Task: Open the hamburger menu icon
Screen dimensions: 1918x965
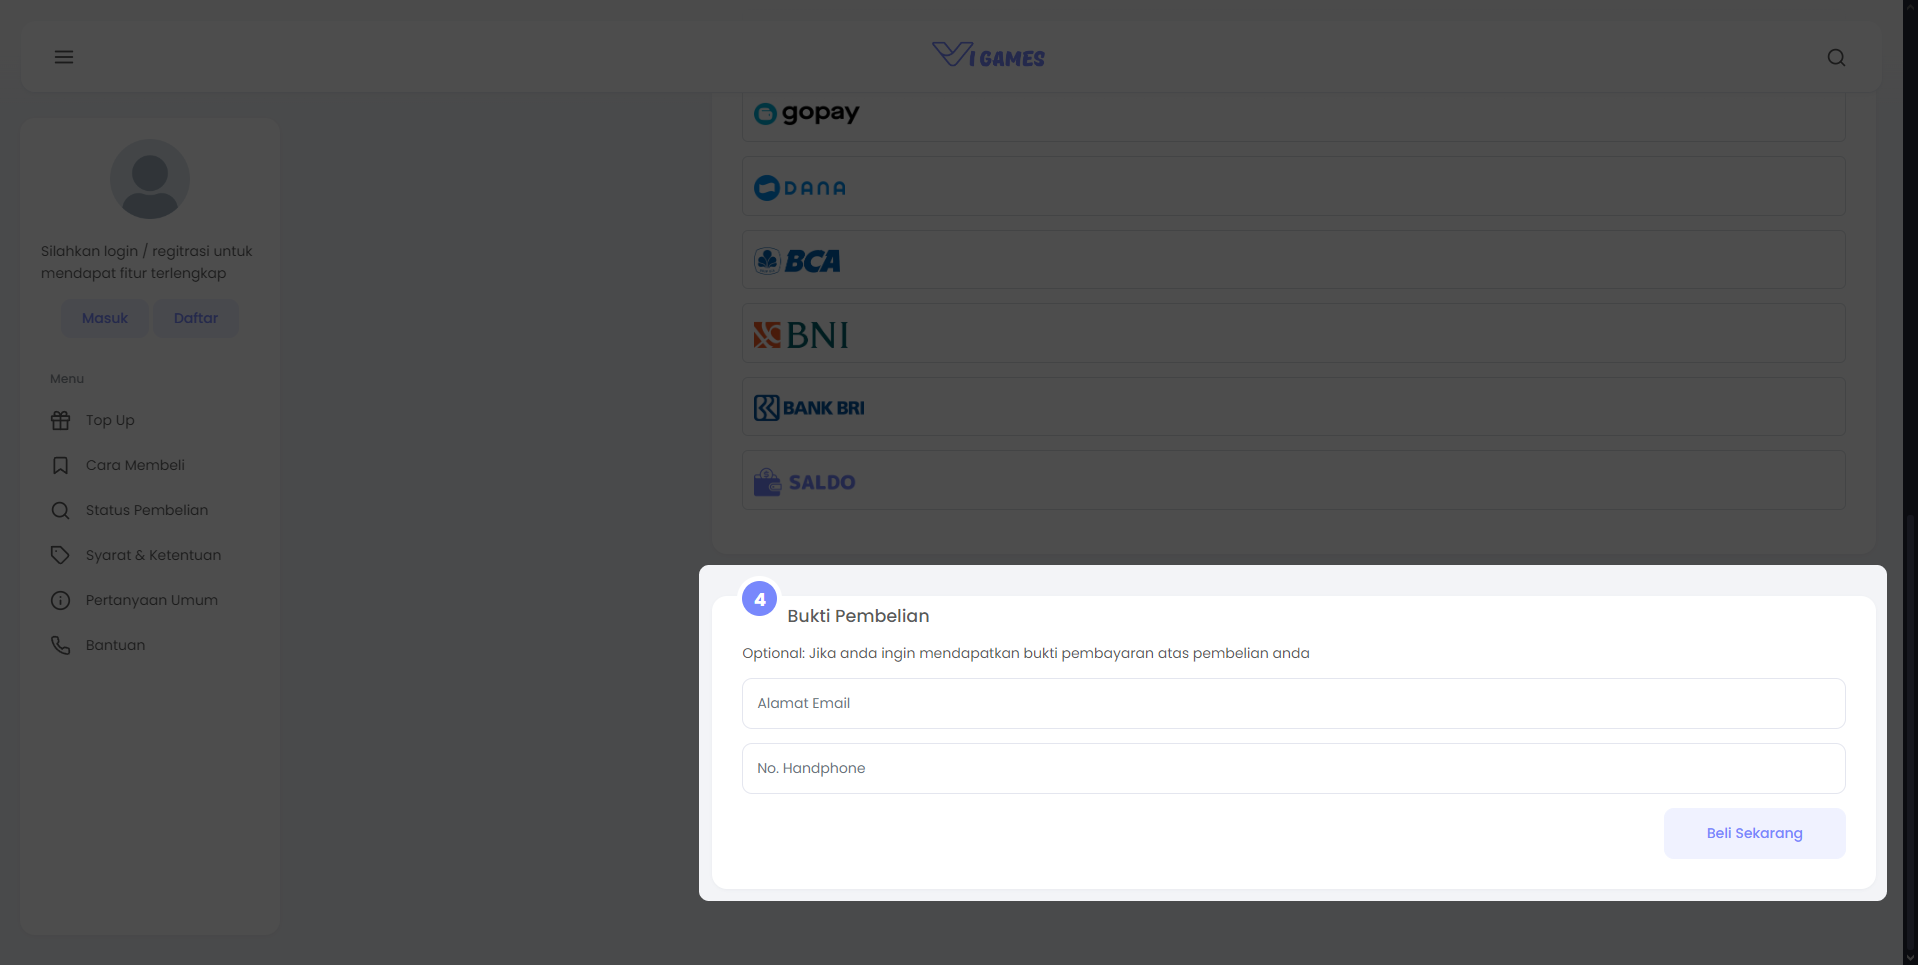Action: [x=64, y=57]
